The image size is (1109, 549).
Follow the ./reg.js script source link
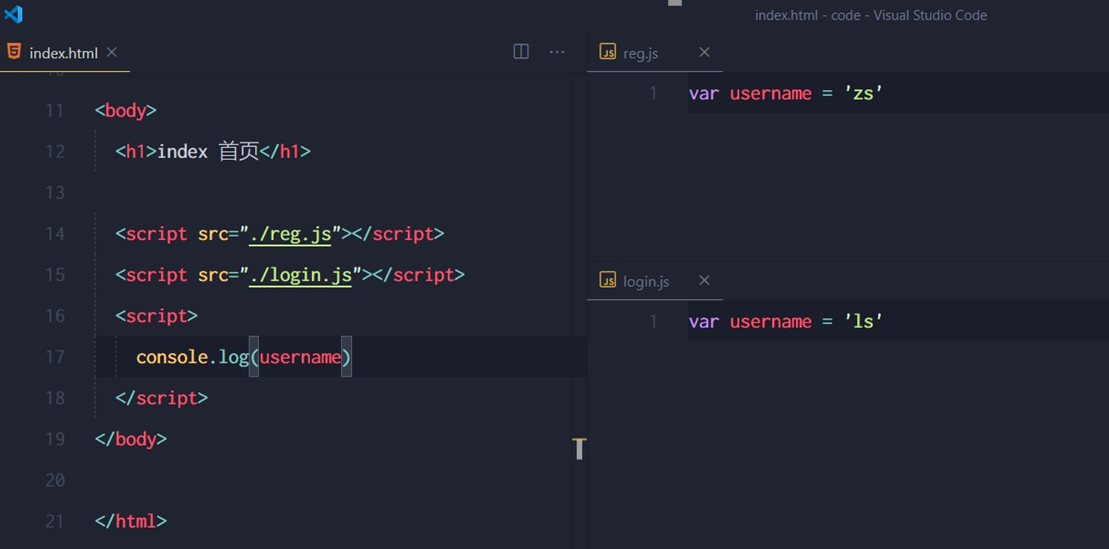click(290, 234)
